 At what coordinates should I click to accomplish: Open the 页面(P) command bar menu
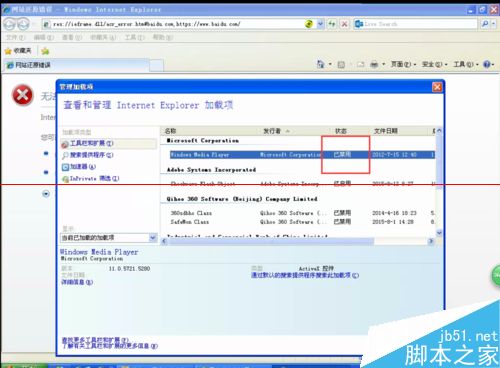[403, 64]
